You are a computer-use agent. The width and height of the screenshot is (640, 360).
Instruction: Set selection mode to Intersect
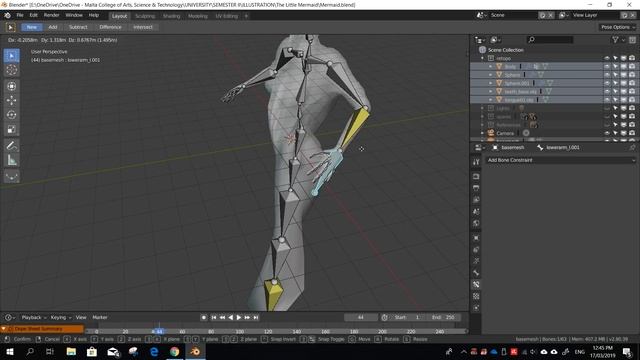pos(143,27)
